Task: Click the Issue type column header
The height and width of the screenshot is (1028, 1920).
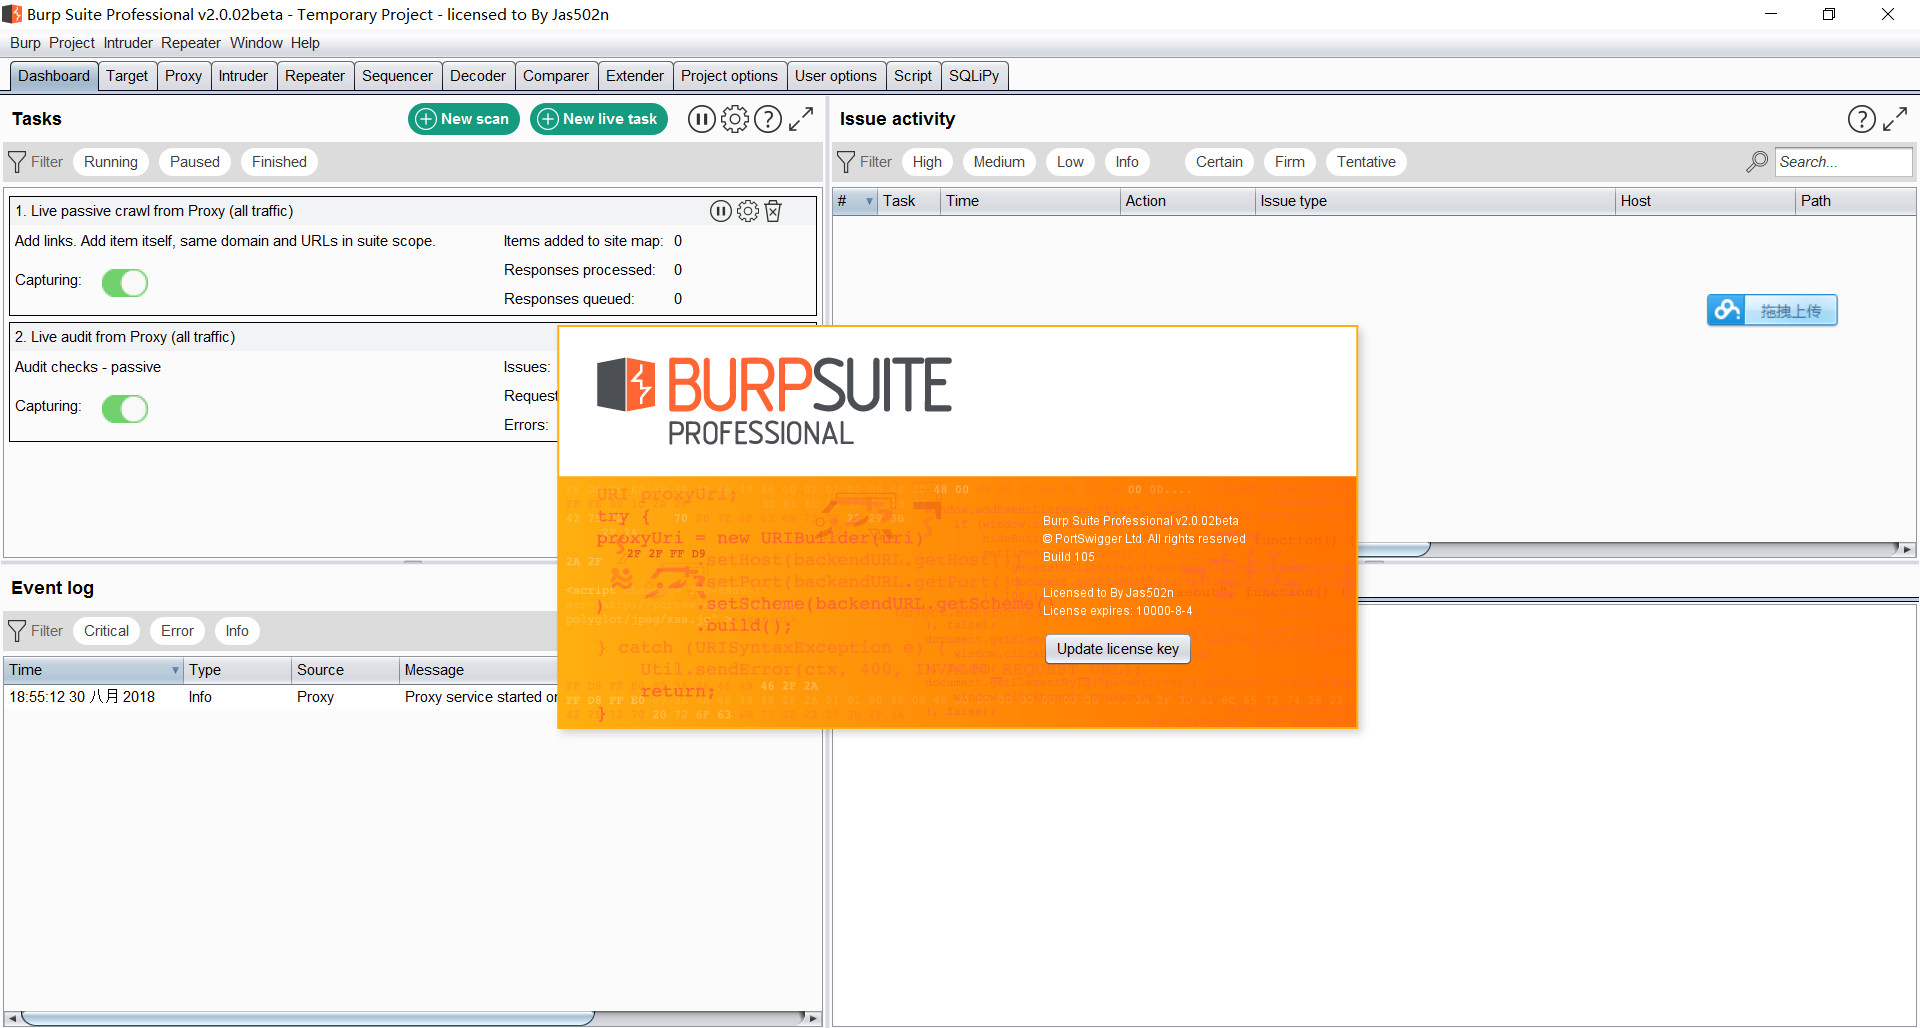Action: 1434,201
